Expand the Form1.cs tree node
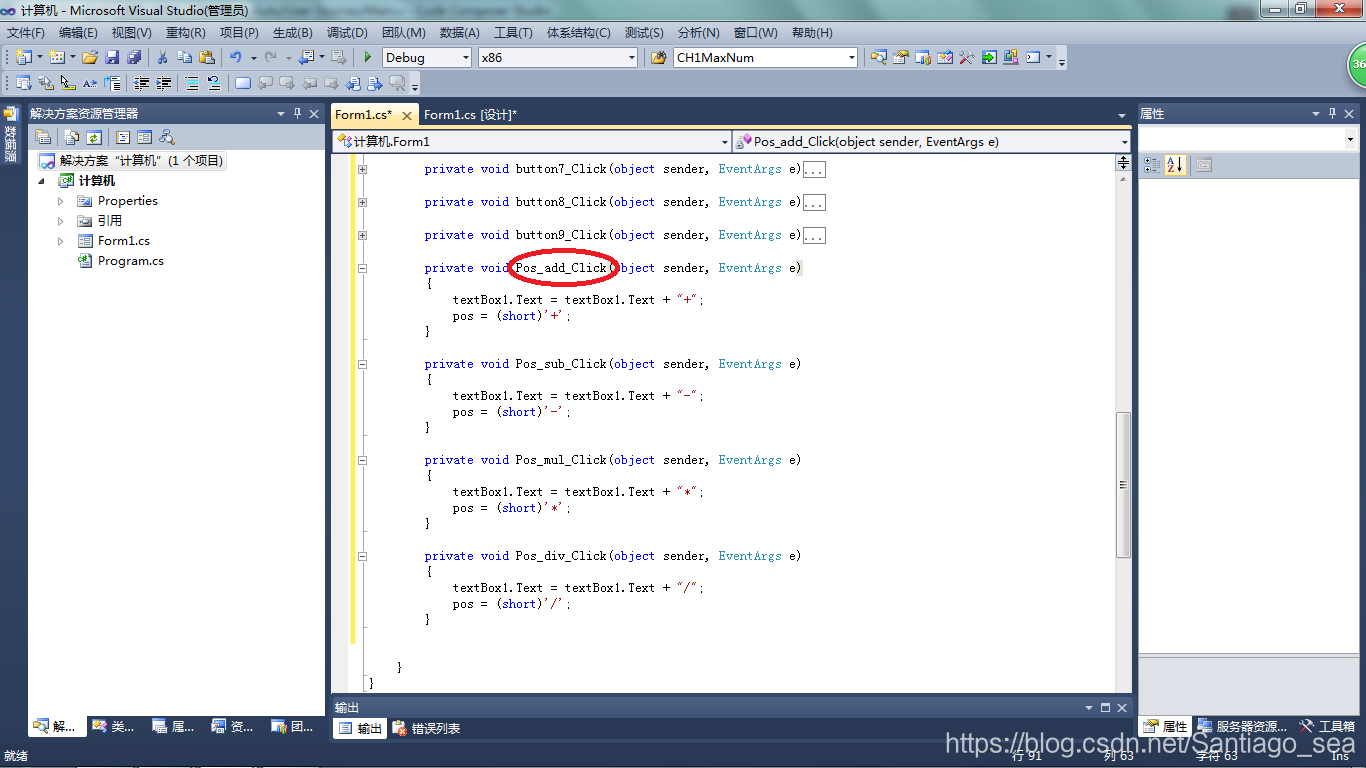The image size is (1366, 768). coord(61,241)
